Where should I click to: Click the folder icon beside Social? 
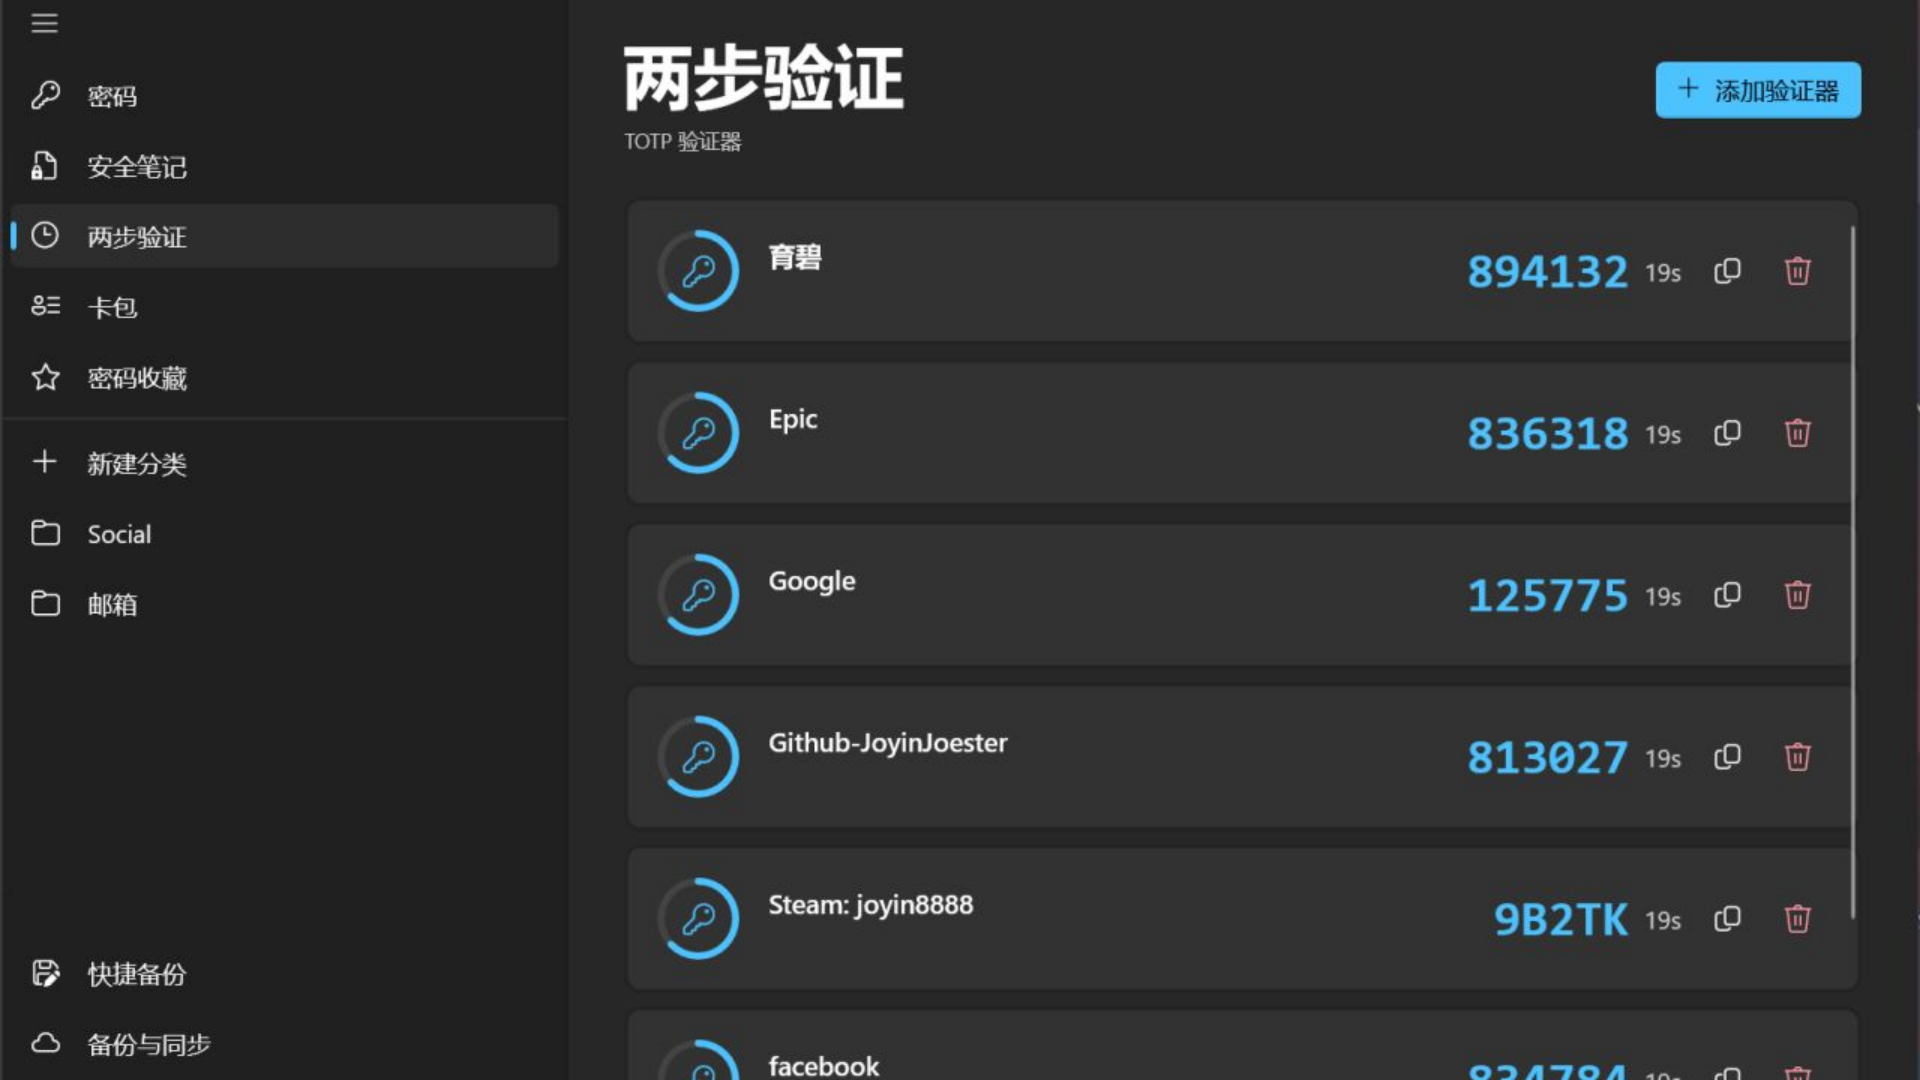pyautogui.click(x=45, y=532)
